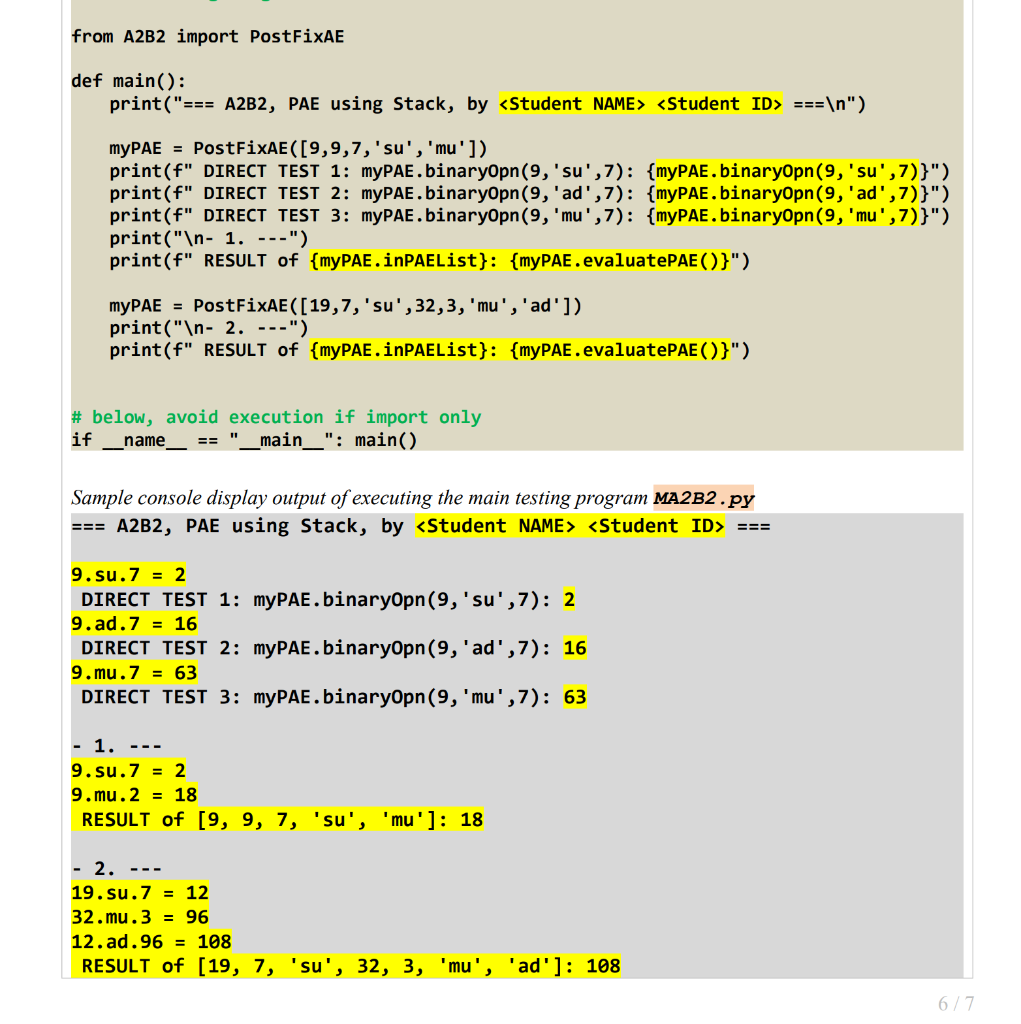Select the '19.su.7 = 12' output line
The height and width of the screenshot is (1024, 1021).
click(139, 892)
